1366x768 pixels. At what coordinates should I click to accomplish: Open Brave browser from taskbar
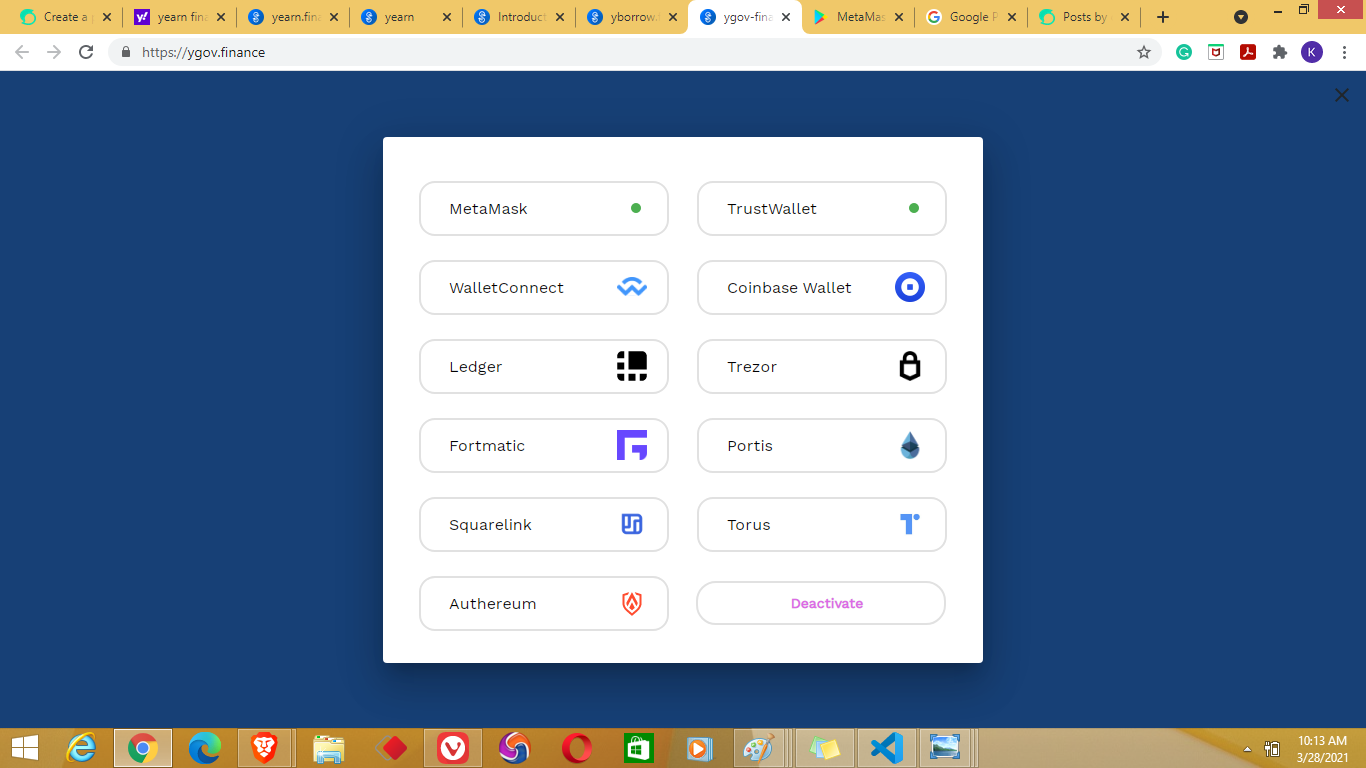coord(264,748)
